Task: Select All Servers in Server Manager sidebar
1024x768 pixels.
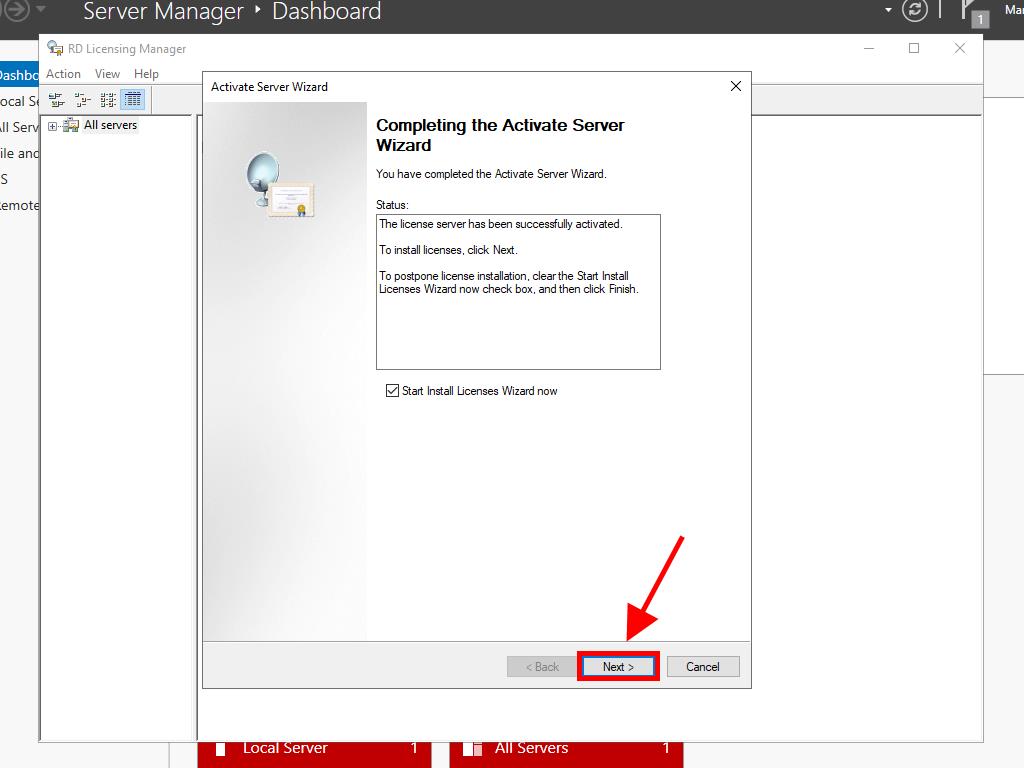Action: click(19, 127)
